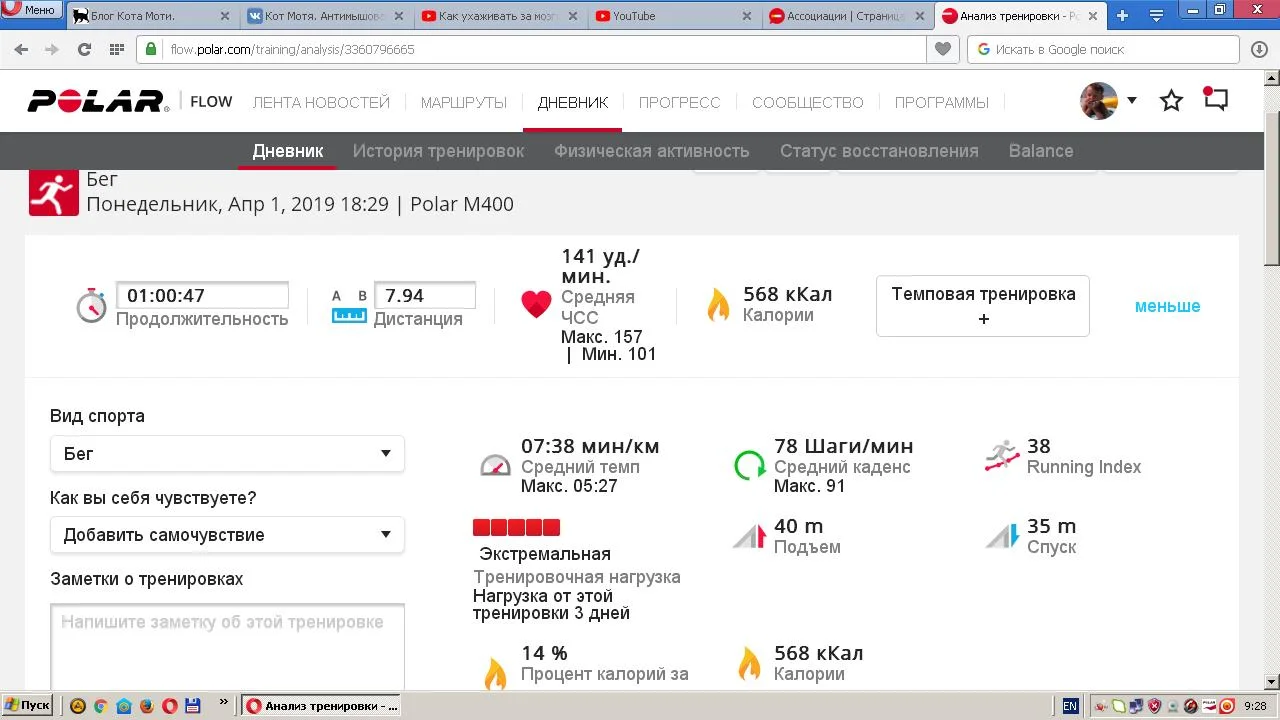Switch to the Как ухаживать за мозгом tab
Viewport: 1280px width, 720px height.
pyautogui.click(x=498, y=16)
